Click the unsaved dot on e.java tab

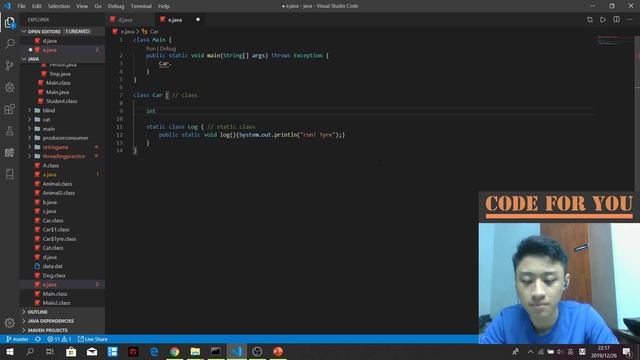(198, 20)
